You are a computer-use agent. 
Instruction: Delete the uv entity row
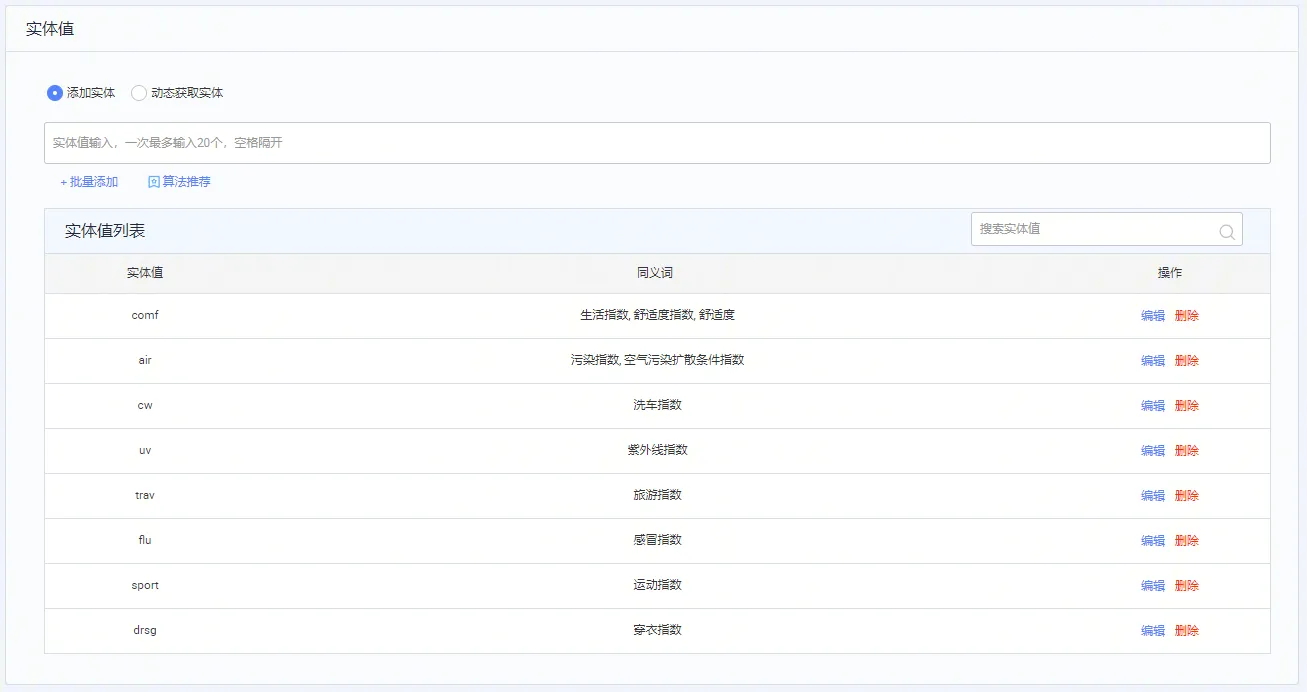click(1186, 451)
